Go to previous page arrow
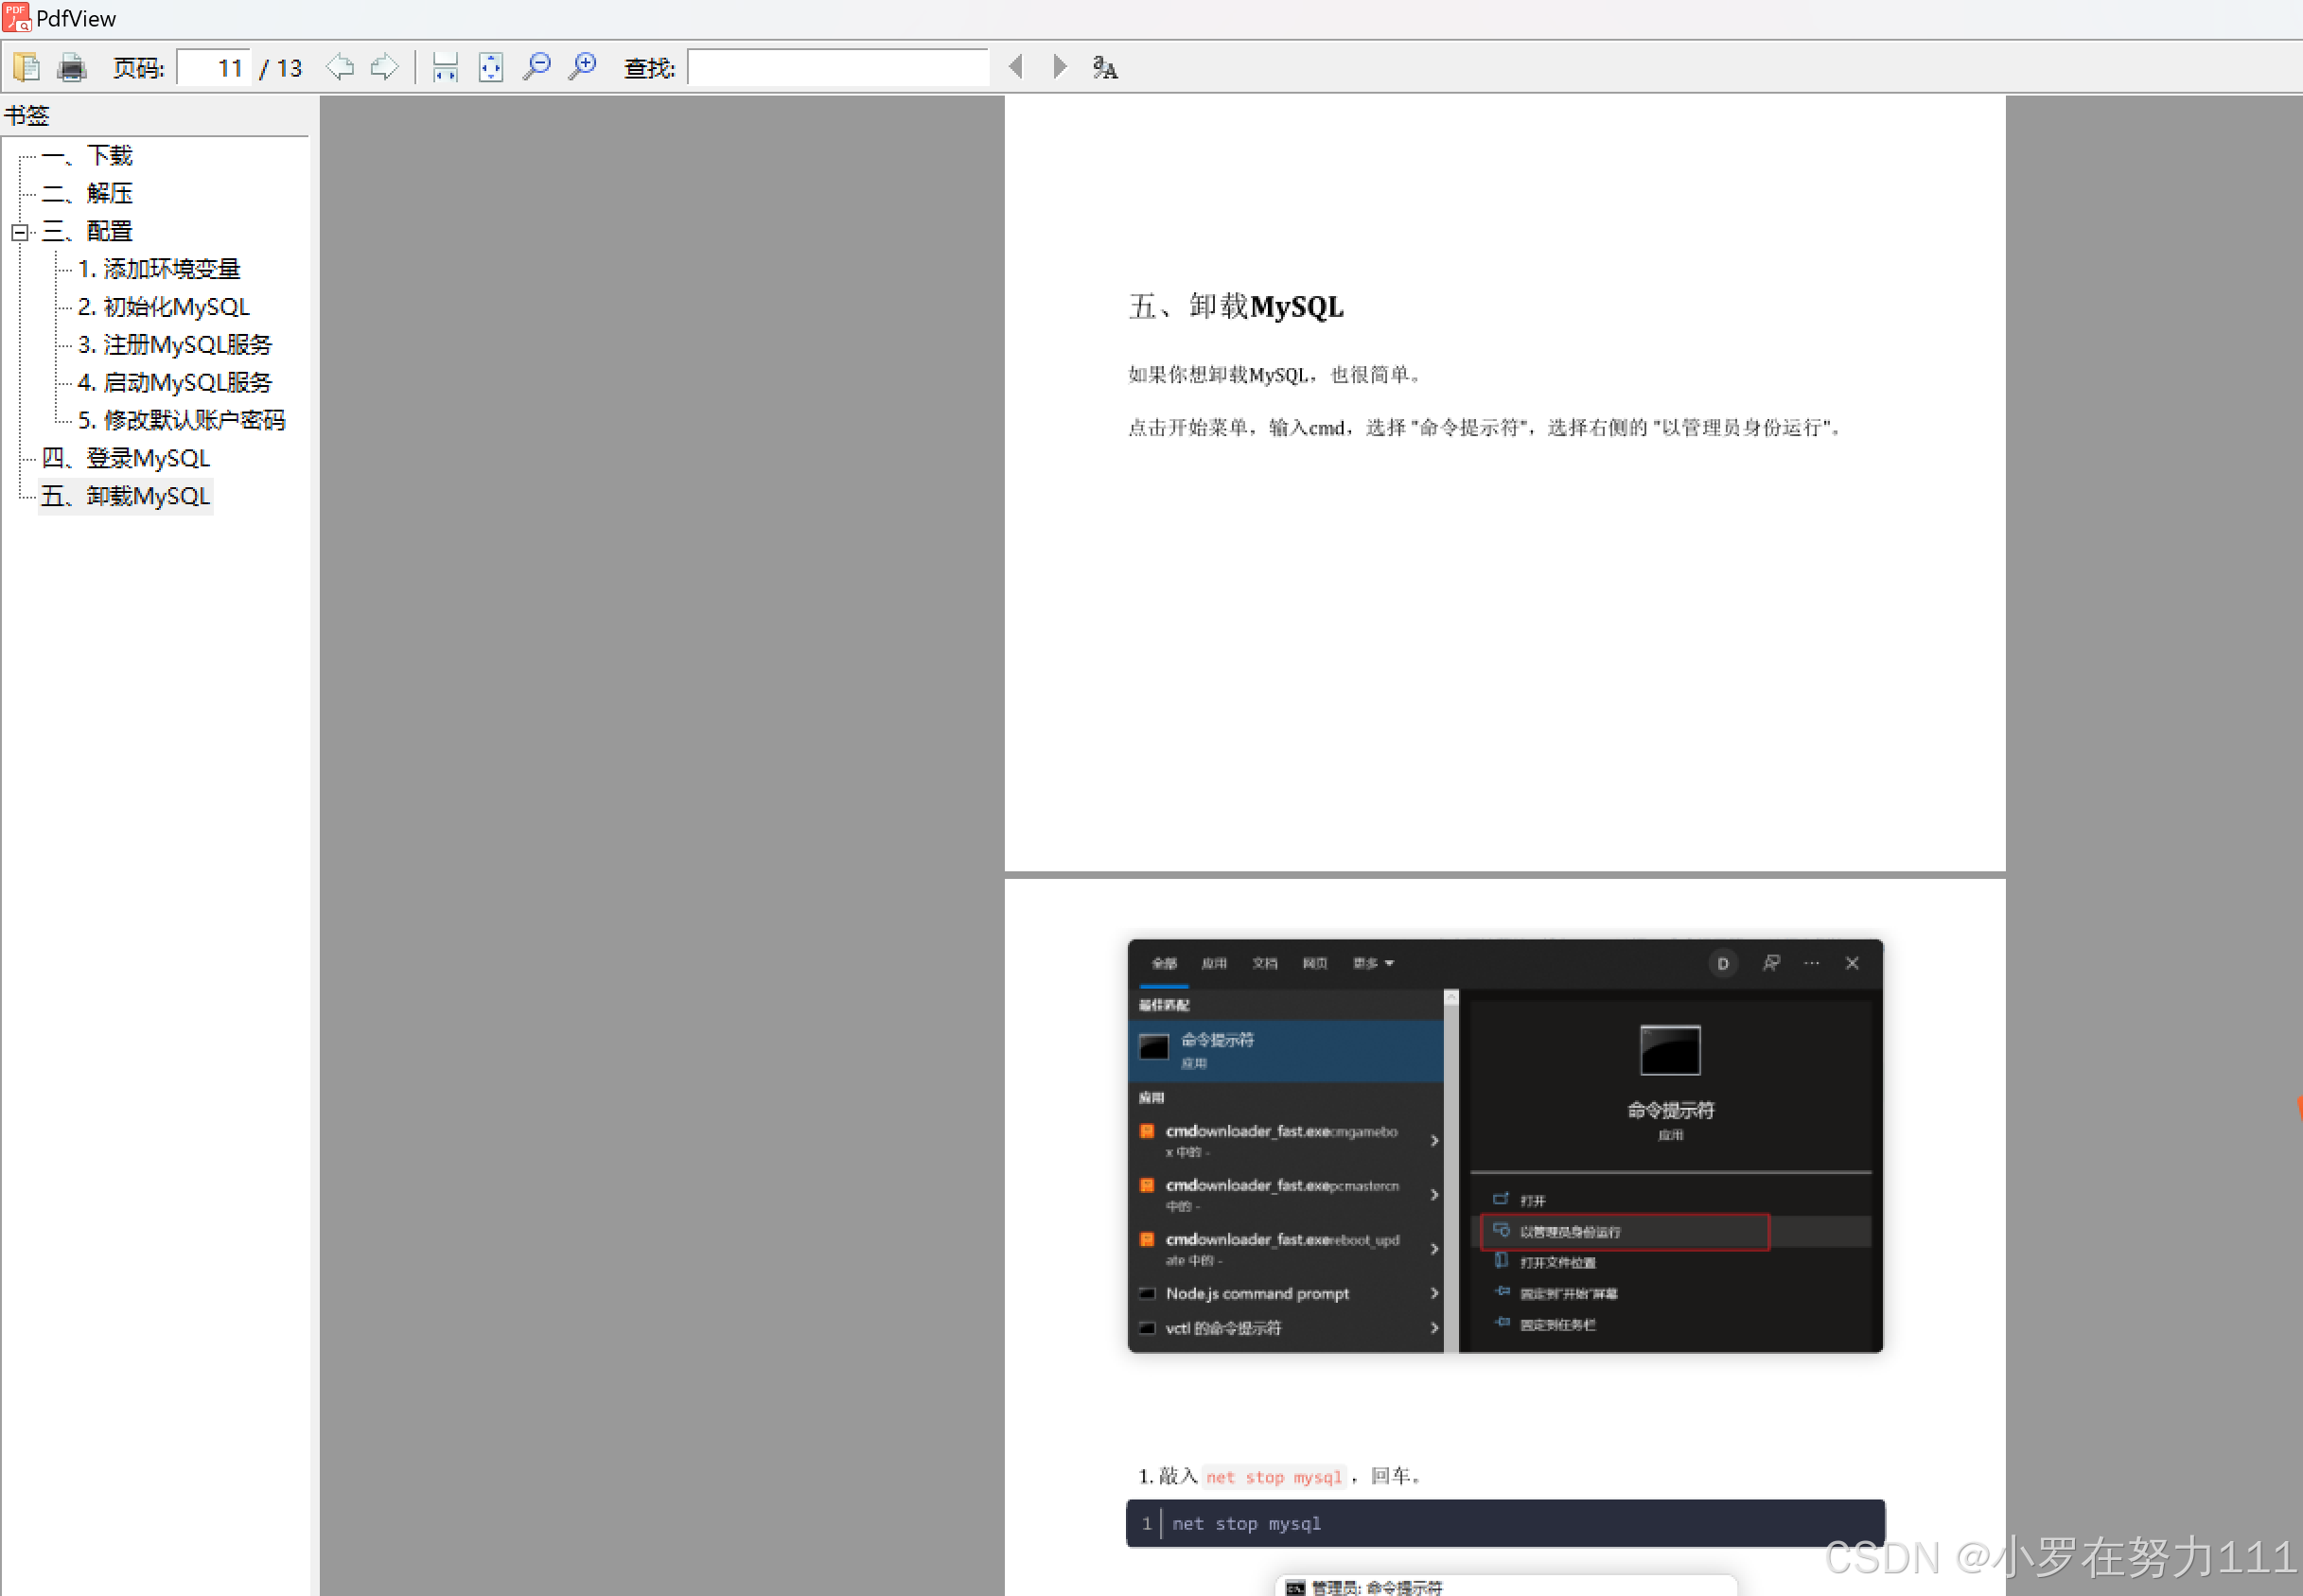The width and height of the screenshot is (2303, 1596). 340,67
